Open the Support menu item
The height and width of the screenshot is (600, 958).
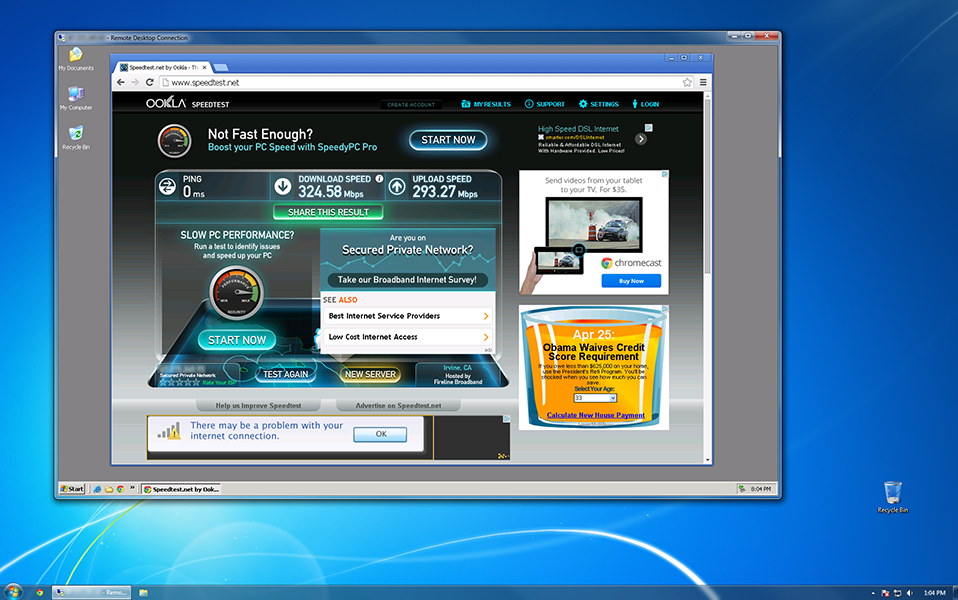coord(544,104)
